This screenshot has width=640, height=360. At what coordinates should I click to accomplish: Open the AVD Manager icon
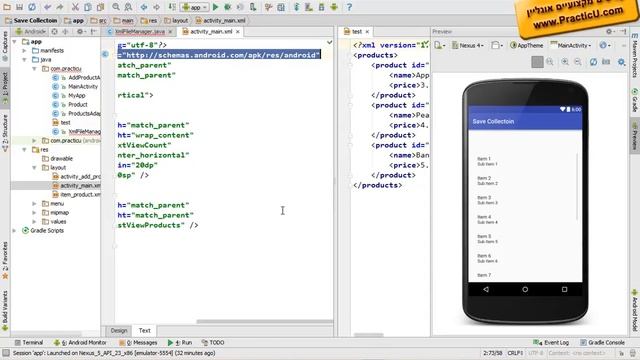tap(309, 7)
